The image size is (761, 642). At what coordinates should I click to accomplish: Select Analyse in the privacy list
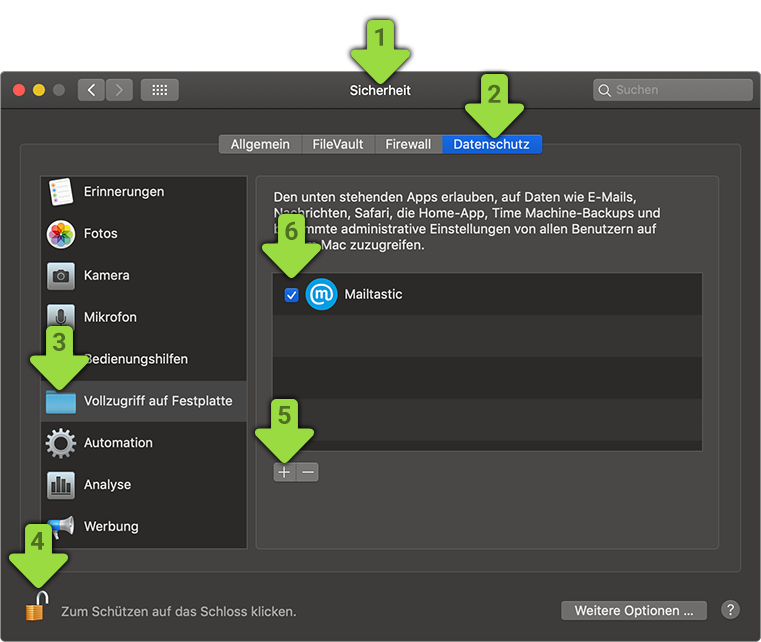pyautogui.click(x=144, y=485)
